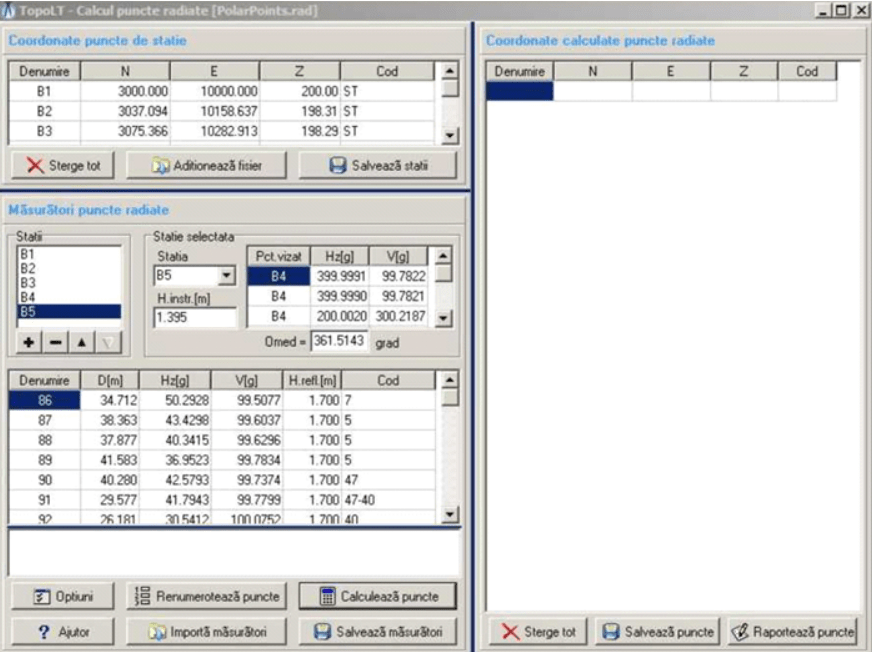The width and height of the screenshot is (872, 652).
Task: Click Raportează puncte button
Action: [x=792, y=631]
